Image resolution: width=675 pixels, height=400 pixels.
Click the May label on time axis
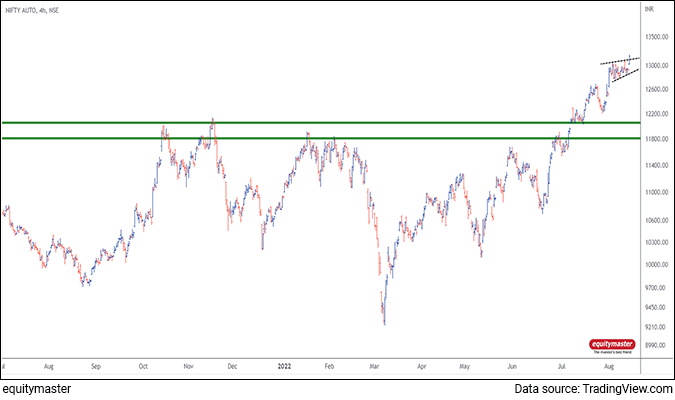pos(464,367)
